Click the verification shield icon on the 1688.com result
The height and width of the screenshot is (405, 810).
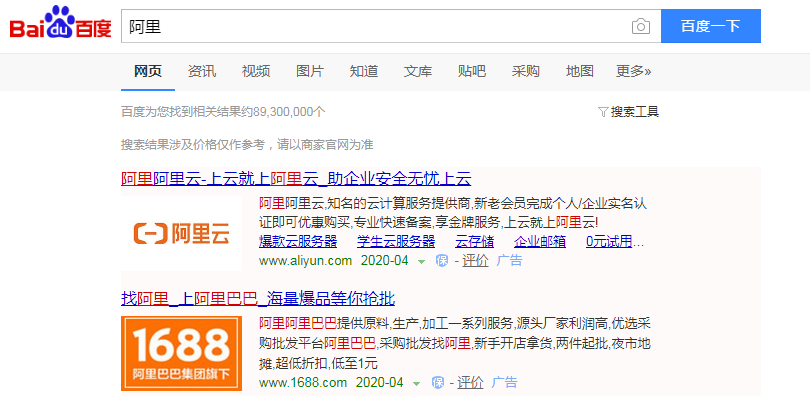(x=438, y=383)
